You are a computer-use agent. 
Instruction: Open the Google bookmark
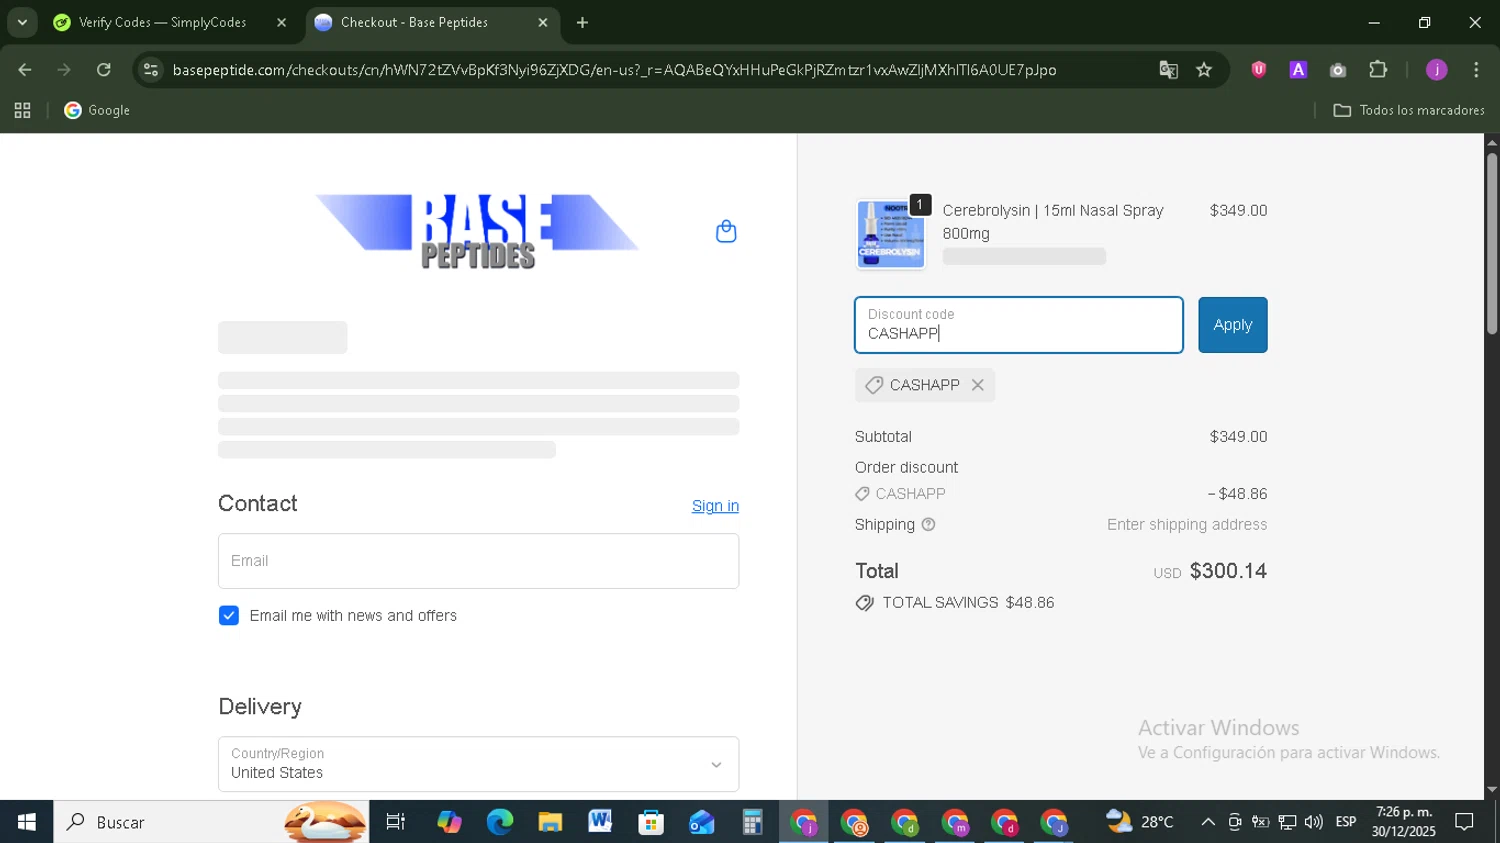coord(97,110)
